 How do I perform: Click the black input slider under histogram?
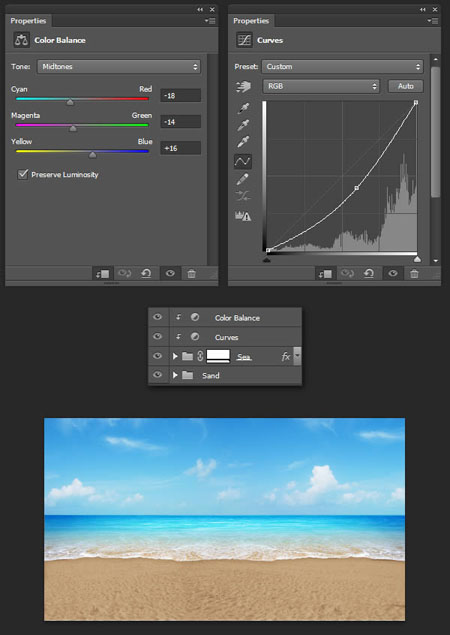tap(267, 259)
